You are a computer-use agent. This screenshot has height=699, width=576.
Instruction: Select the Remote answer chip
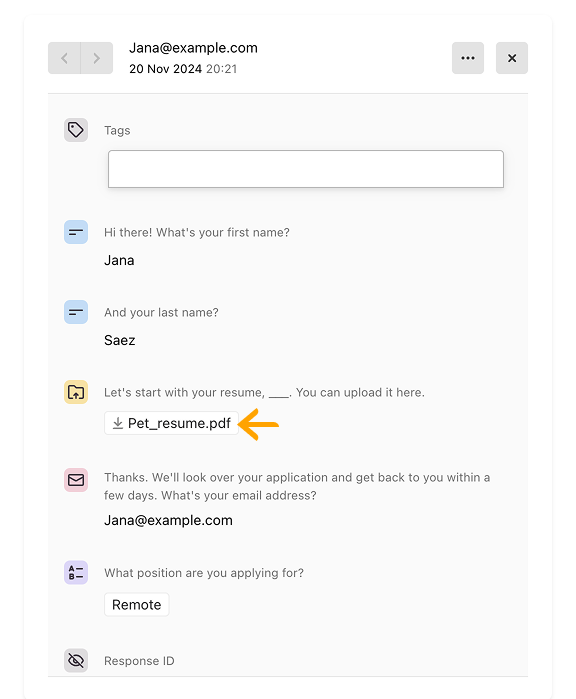136,604
